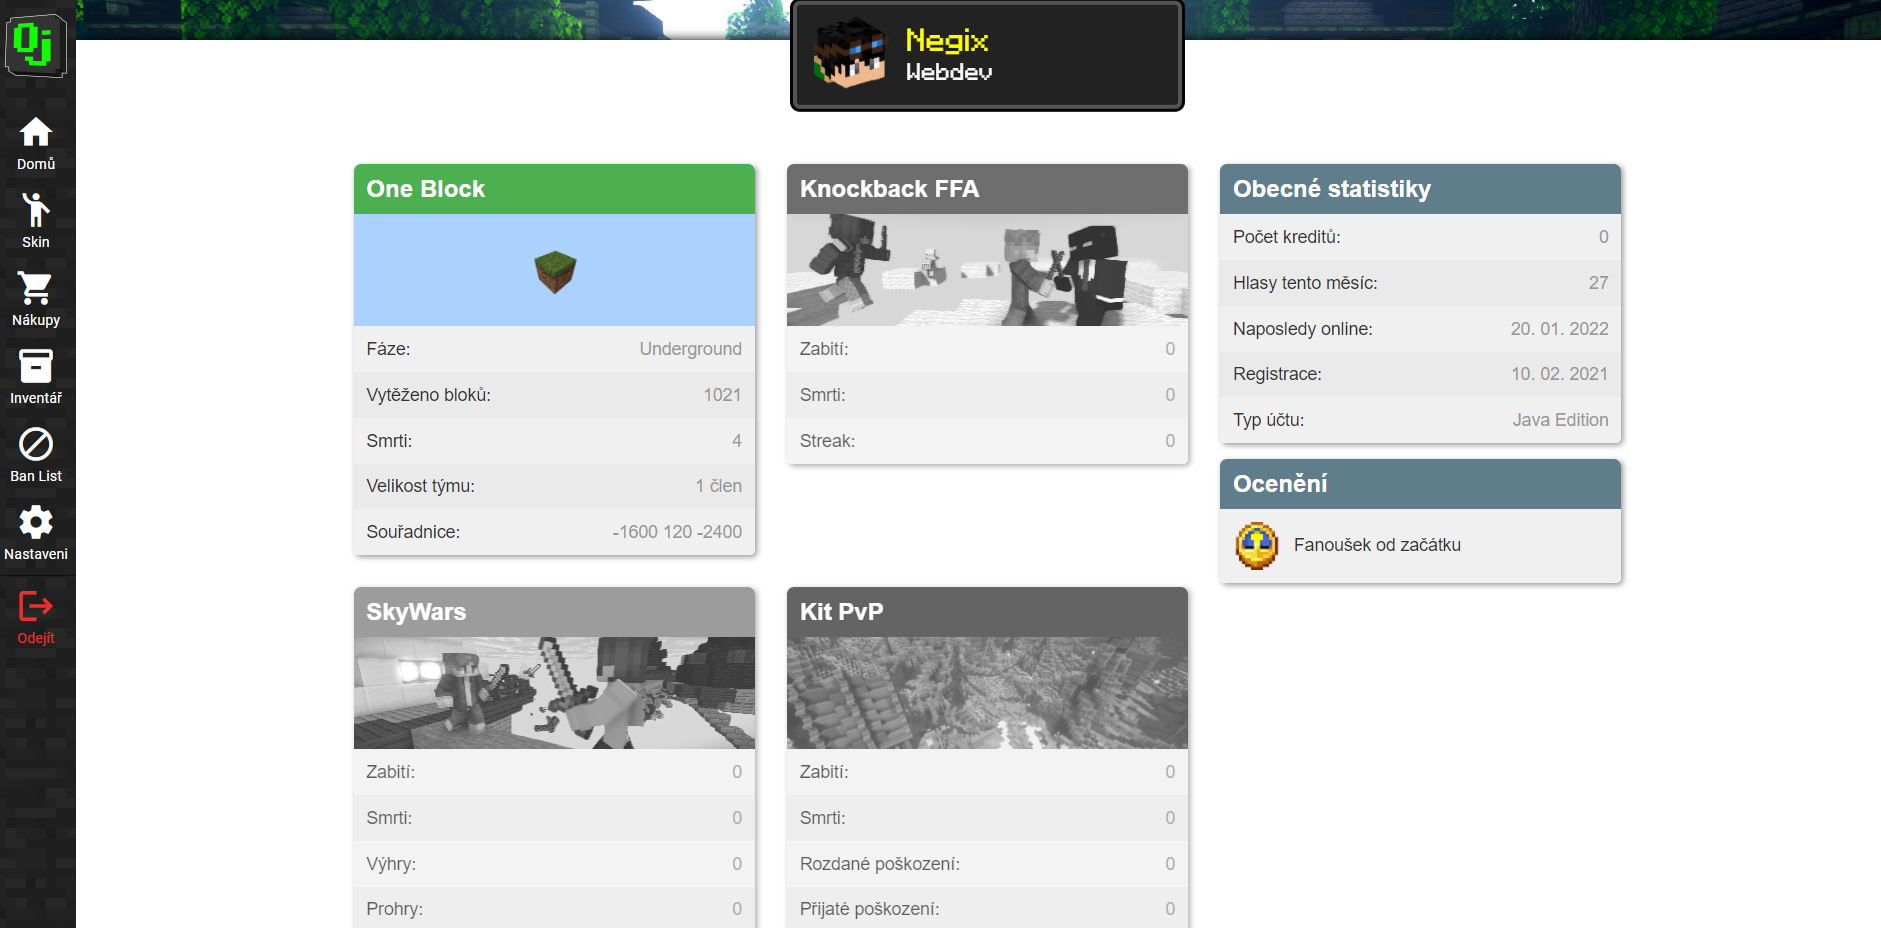Open the Skin page icon
Image resolution: width=1881 pixels, height=928 pixels.
click(x=36, y=210)
